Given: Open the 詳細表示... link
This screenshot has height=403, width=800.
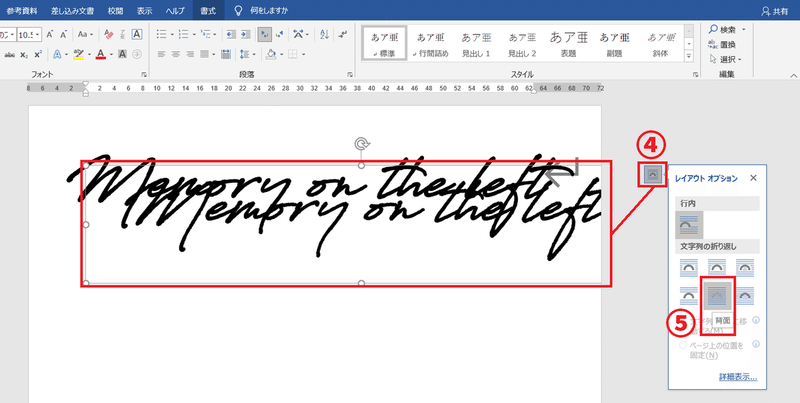Looking at the screenshot, I should coord(738,377).
